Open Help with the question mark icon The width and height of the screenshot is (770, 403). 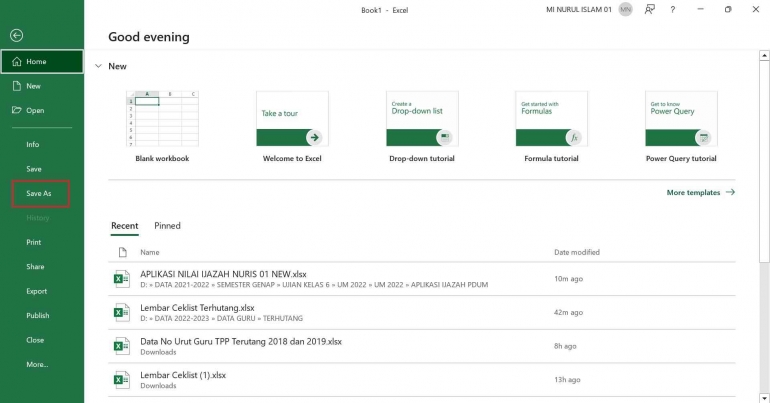click(673, 9)
